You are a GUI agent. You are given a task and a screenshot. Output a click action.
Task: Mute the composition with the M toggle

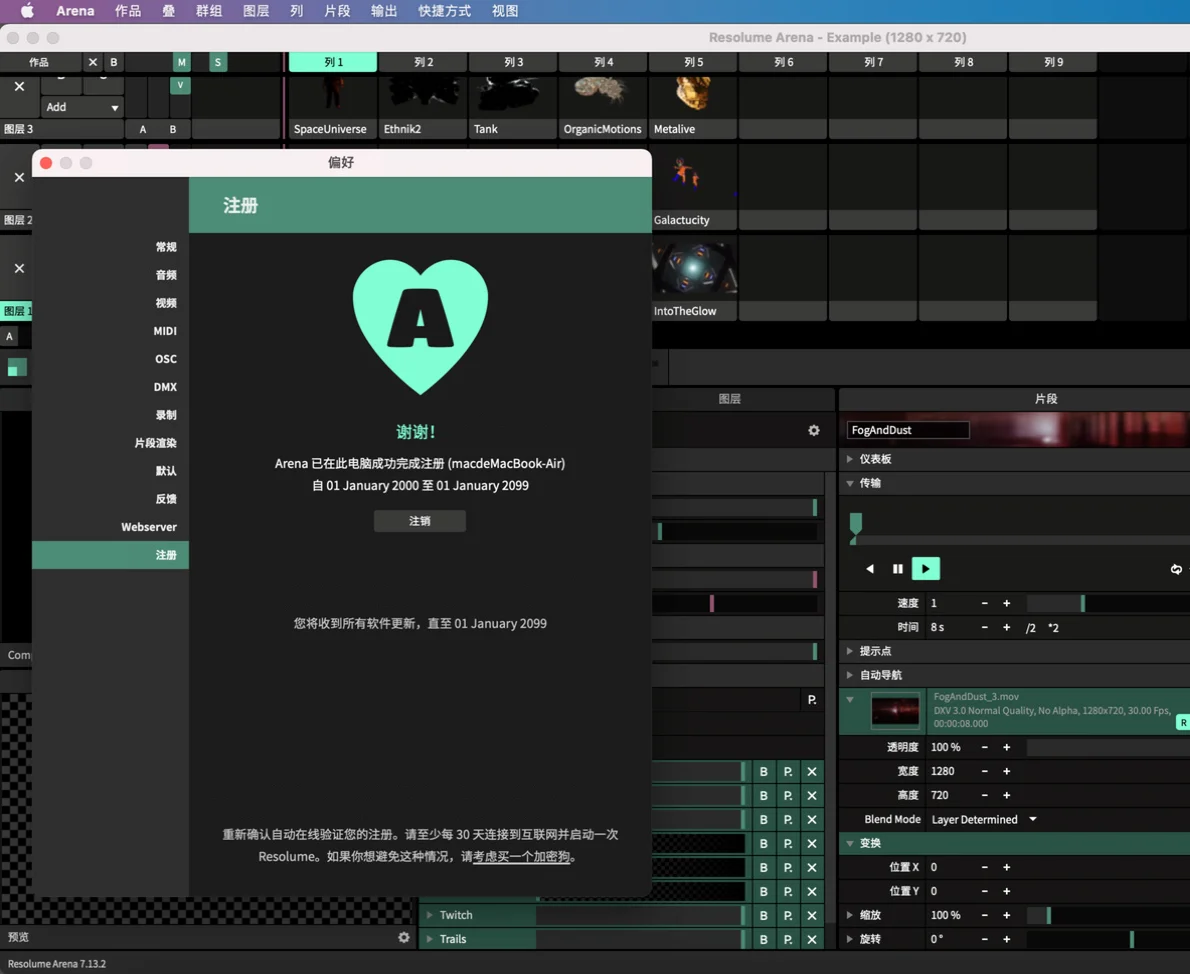[181, 62]
